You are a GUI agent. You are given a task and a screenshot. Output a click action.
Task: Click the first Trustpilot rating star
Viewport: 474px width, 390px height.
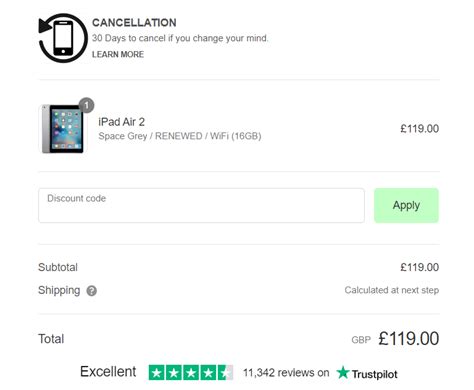click(x=157, y=373)
